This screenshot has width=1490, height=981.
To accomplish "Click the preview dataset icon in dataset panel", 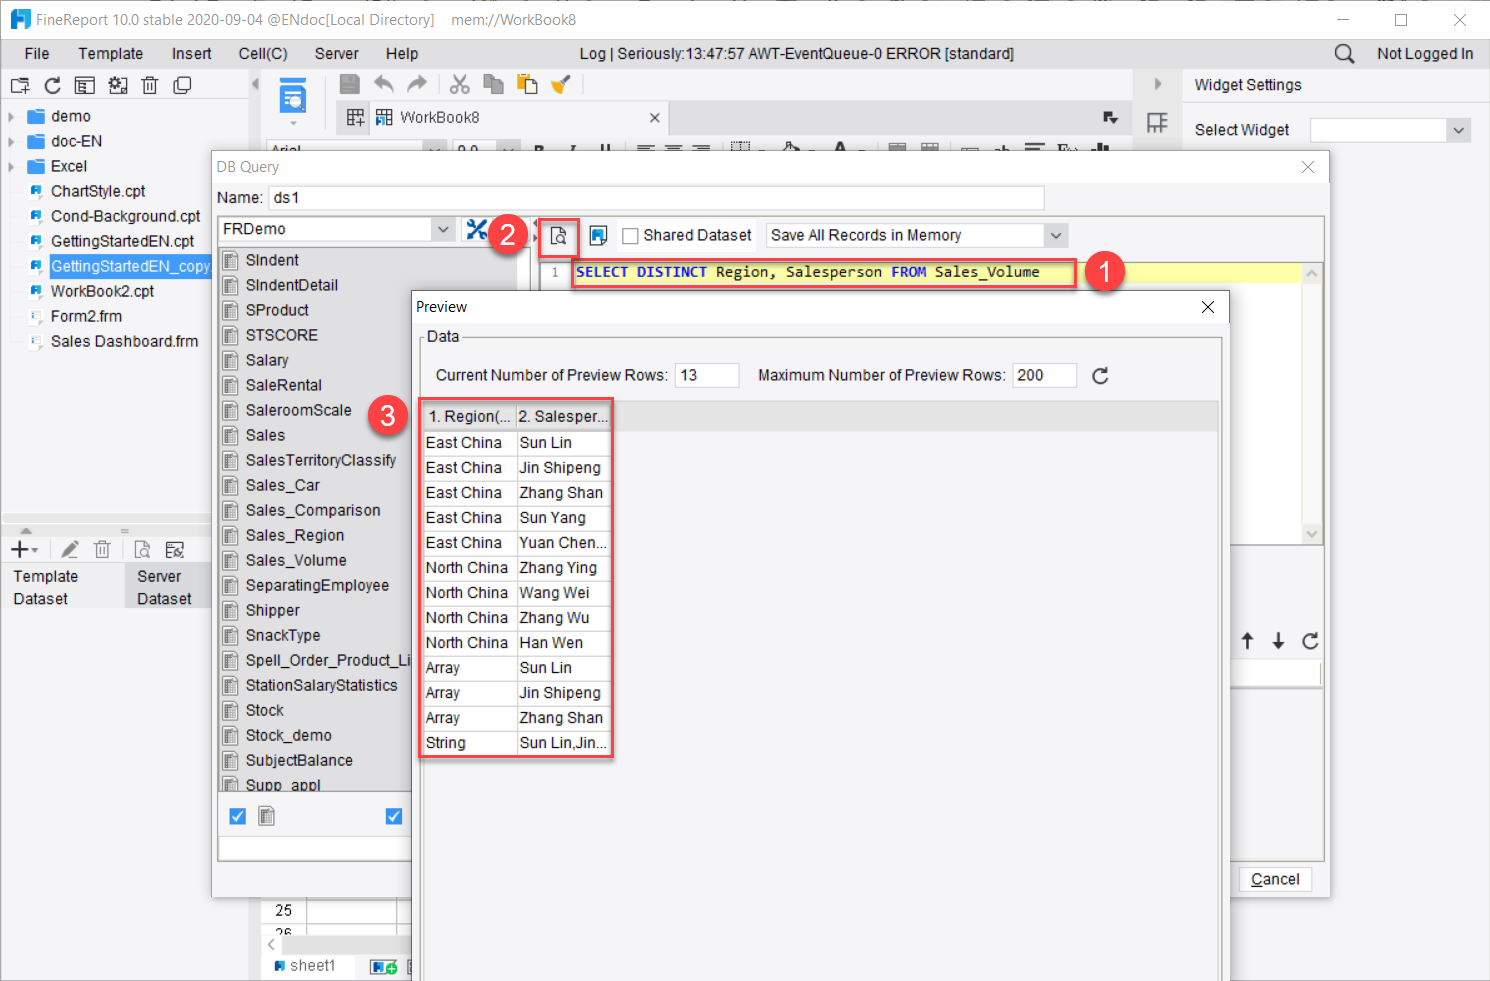I will (x=142, y=549).
